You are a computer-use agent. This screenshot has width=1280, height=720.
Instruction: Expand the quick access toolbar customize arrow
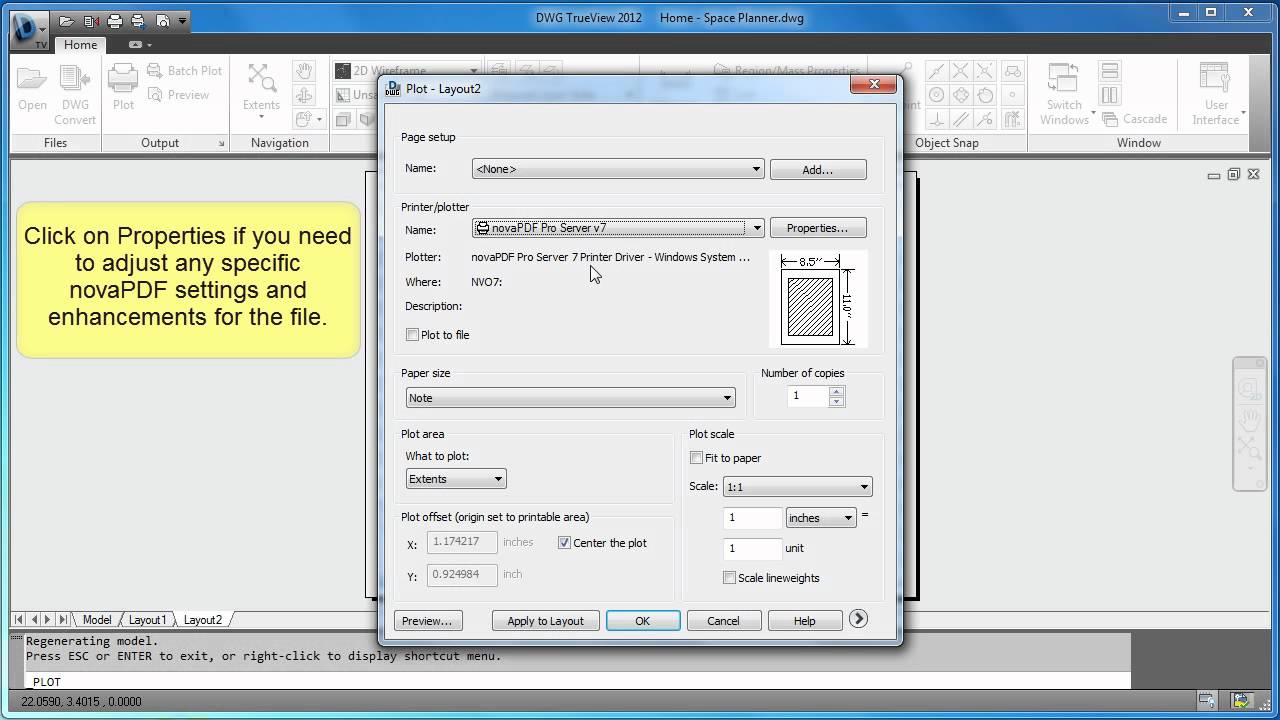point(182,20)
